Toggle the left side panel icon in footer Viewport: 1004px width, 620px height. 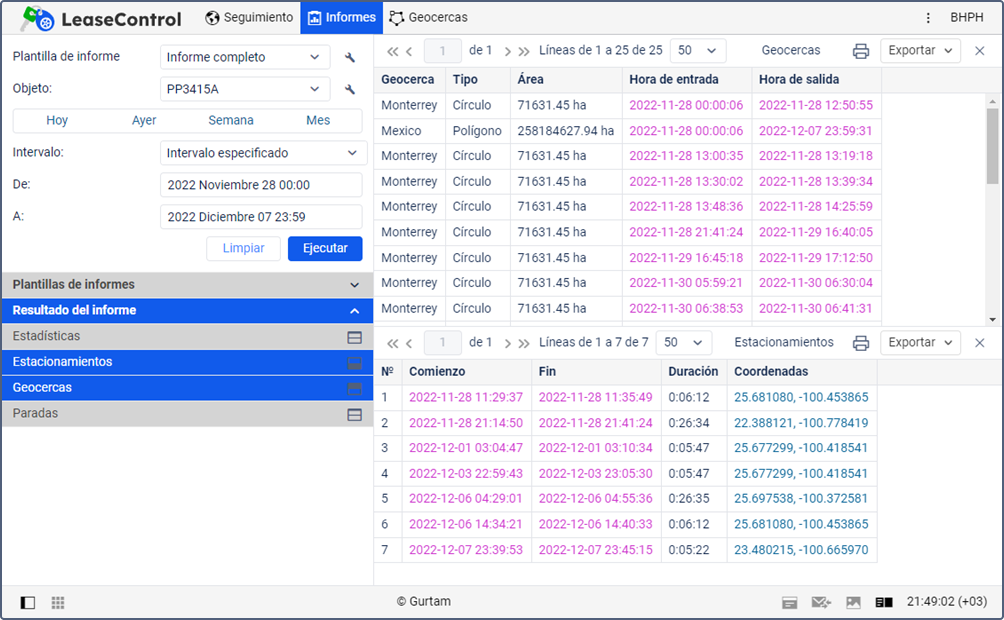[x=28, y=602]
